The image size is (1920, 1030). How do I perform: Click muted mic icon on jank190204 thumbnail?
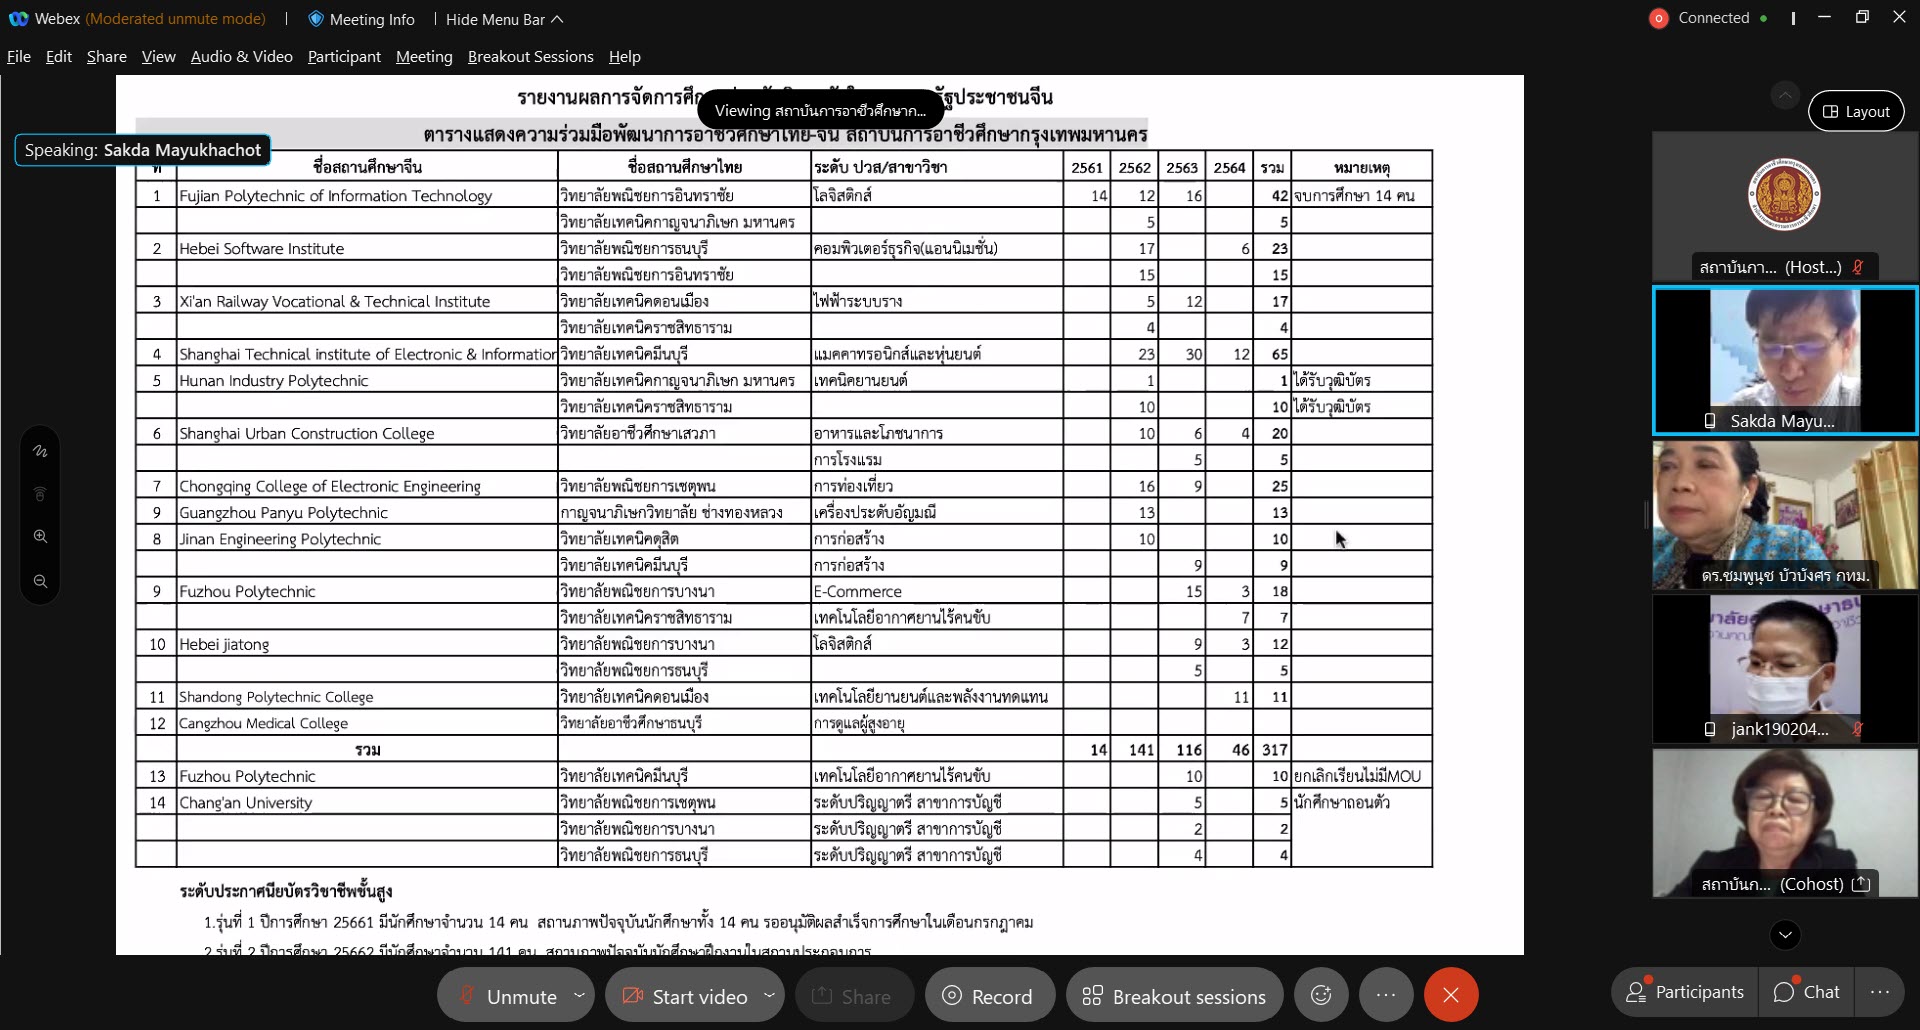pyautogui.click(x=1857, y=729)
